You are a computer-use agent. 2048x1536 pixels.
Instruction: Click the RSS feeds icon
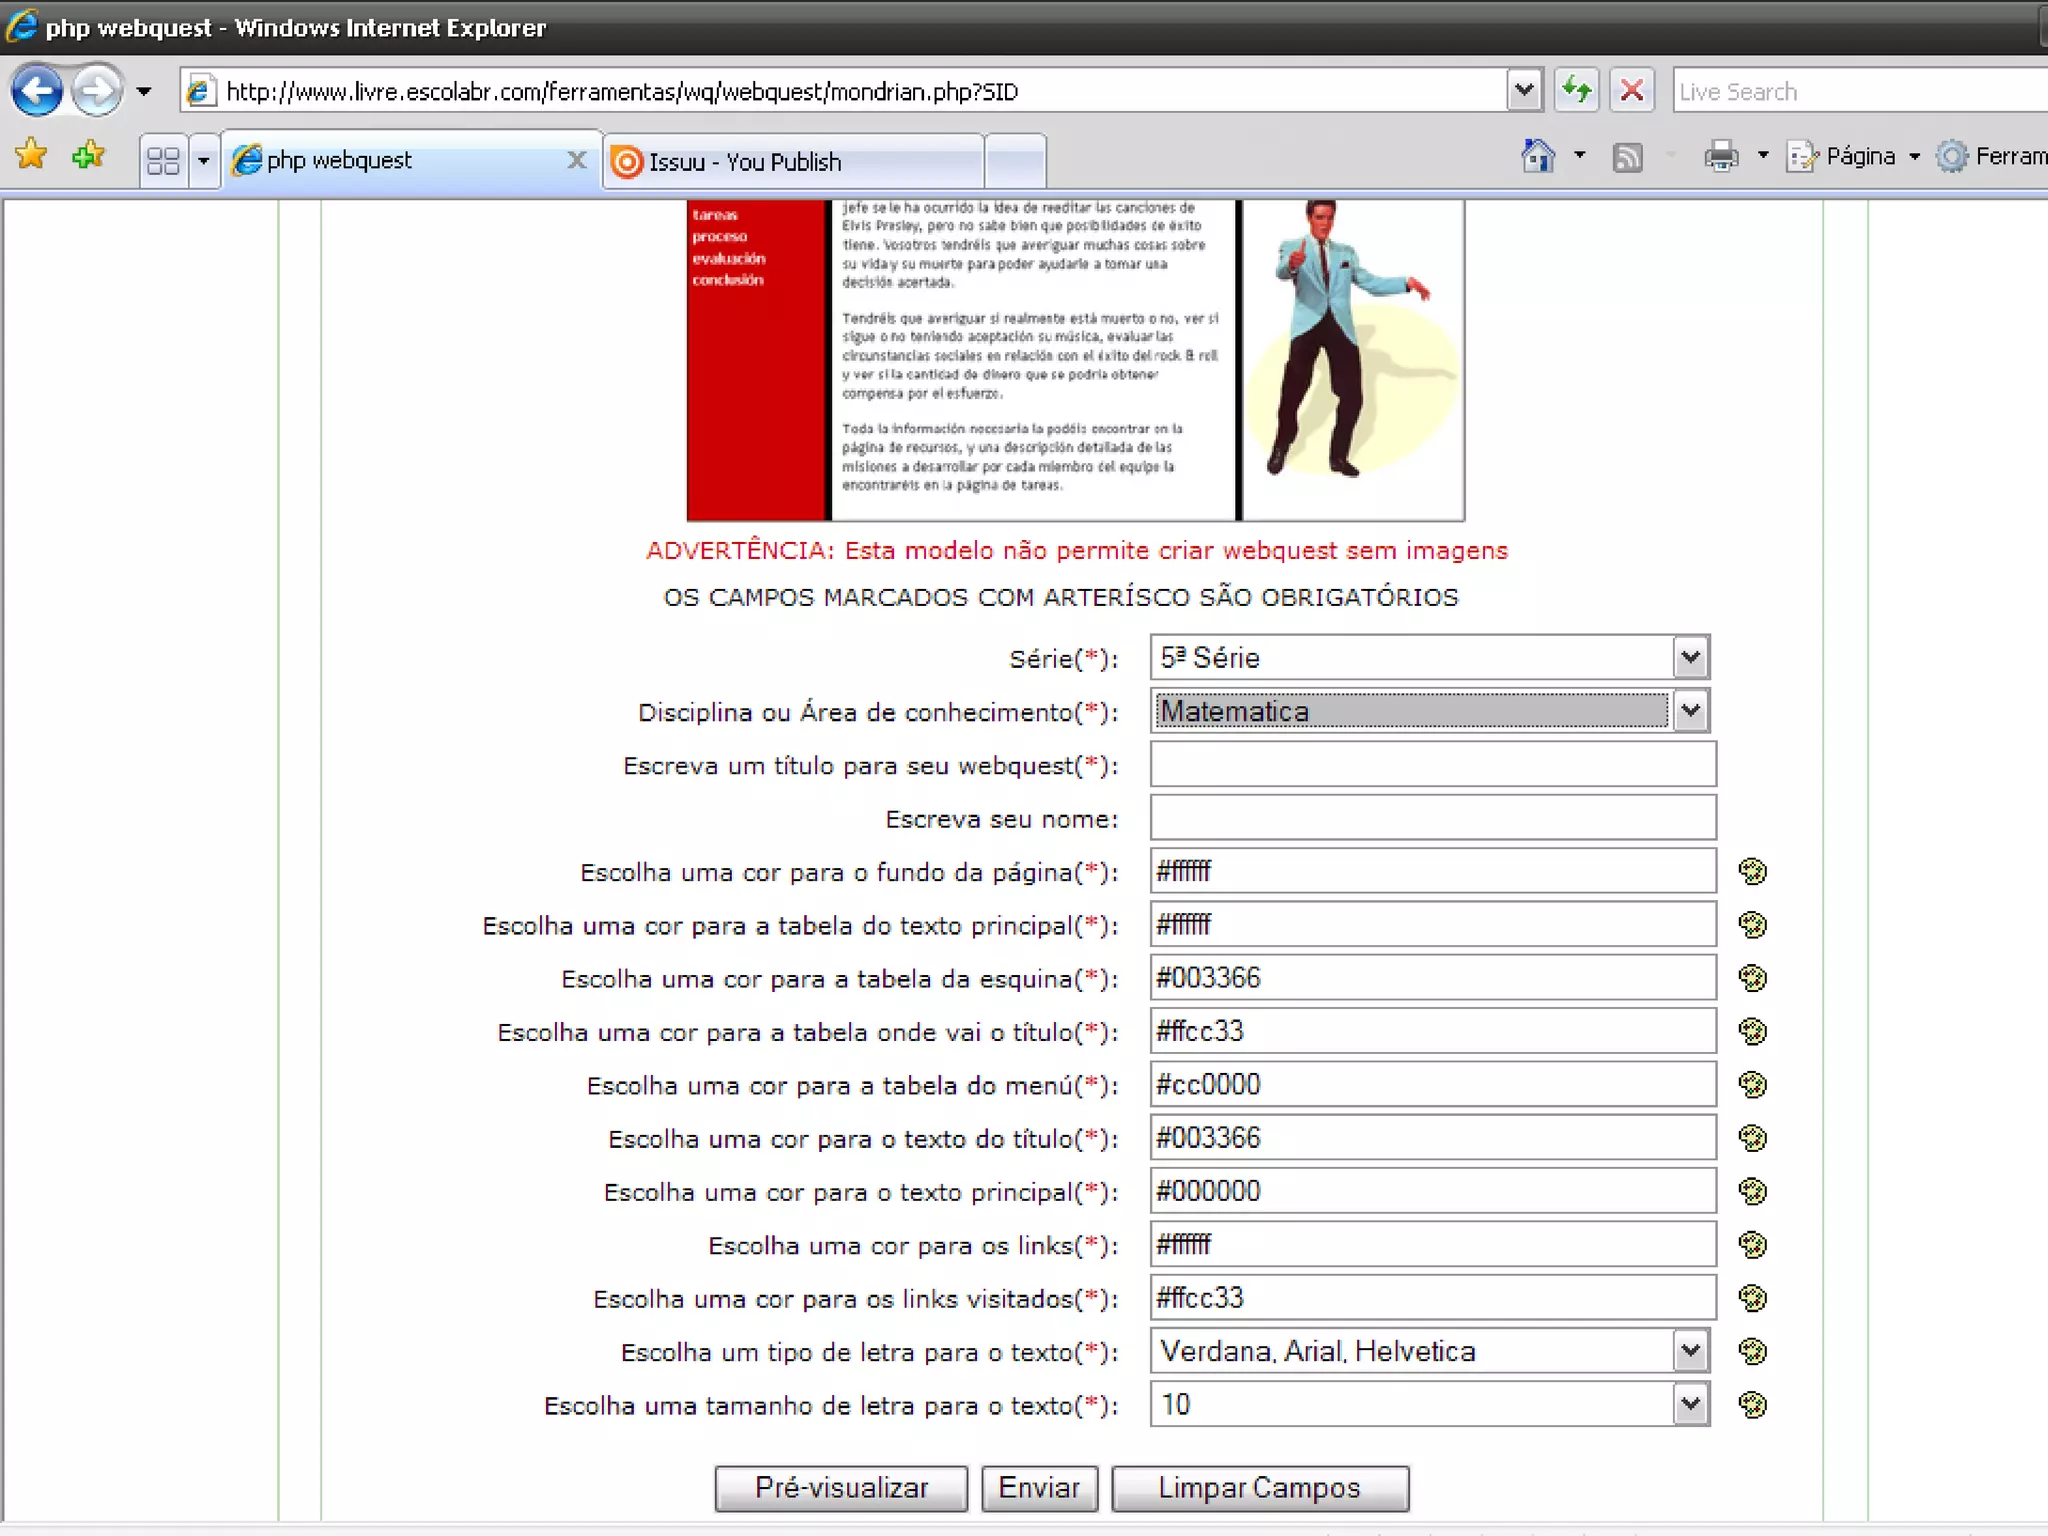click(1627, 157)
